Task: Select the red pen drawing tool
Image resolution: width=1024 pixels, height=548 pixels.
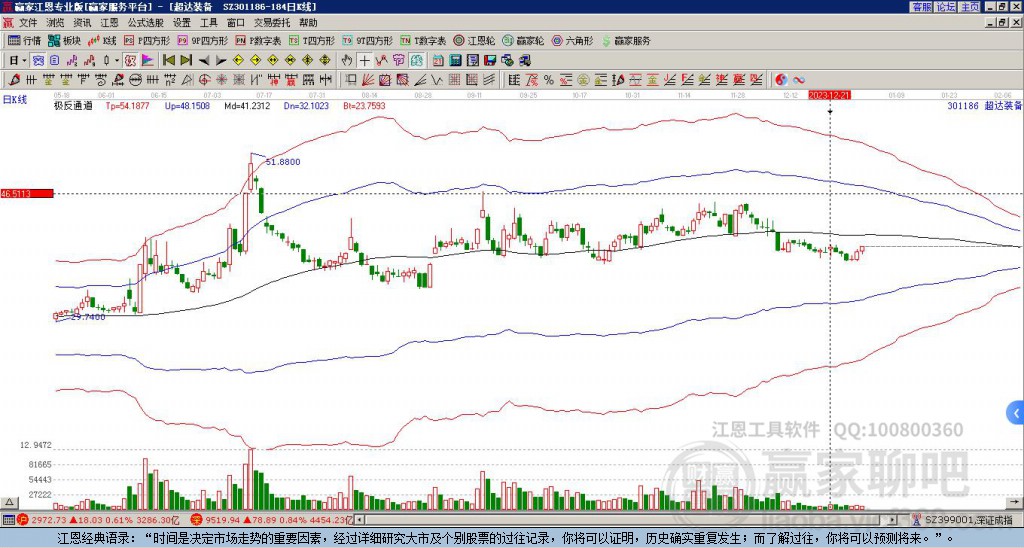Action: 13,80
